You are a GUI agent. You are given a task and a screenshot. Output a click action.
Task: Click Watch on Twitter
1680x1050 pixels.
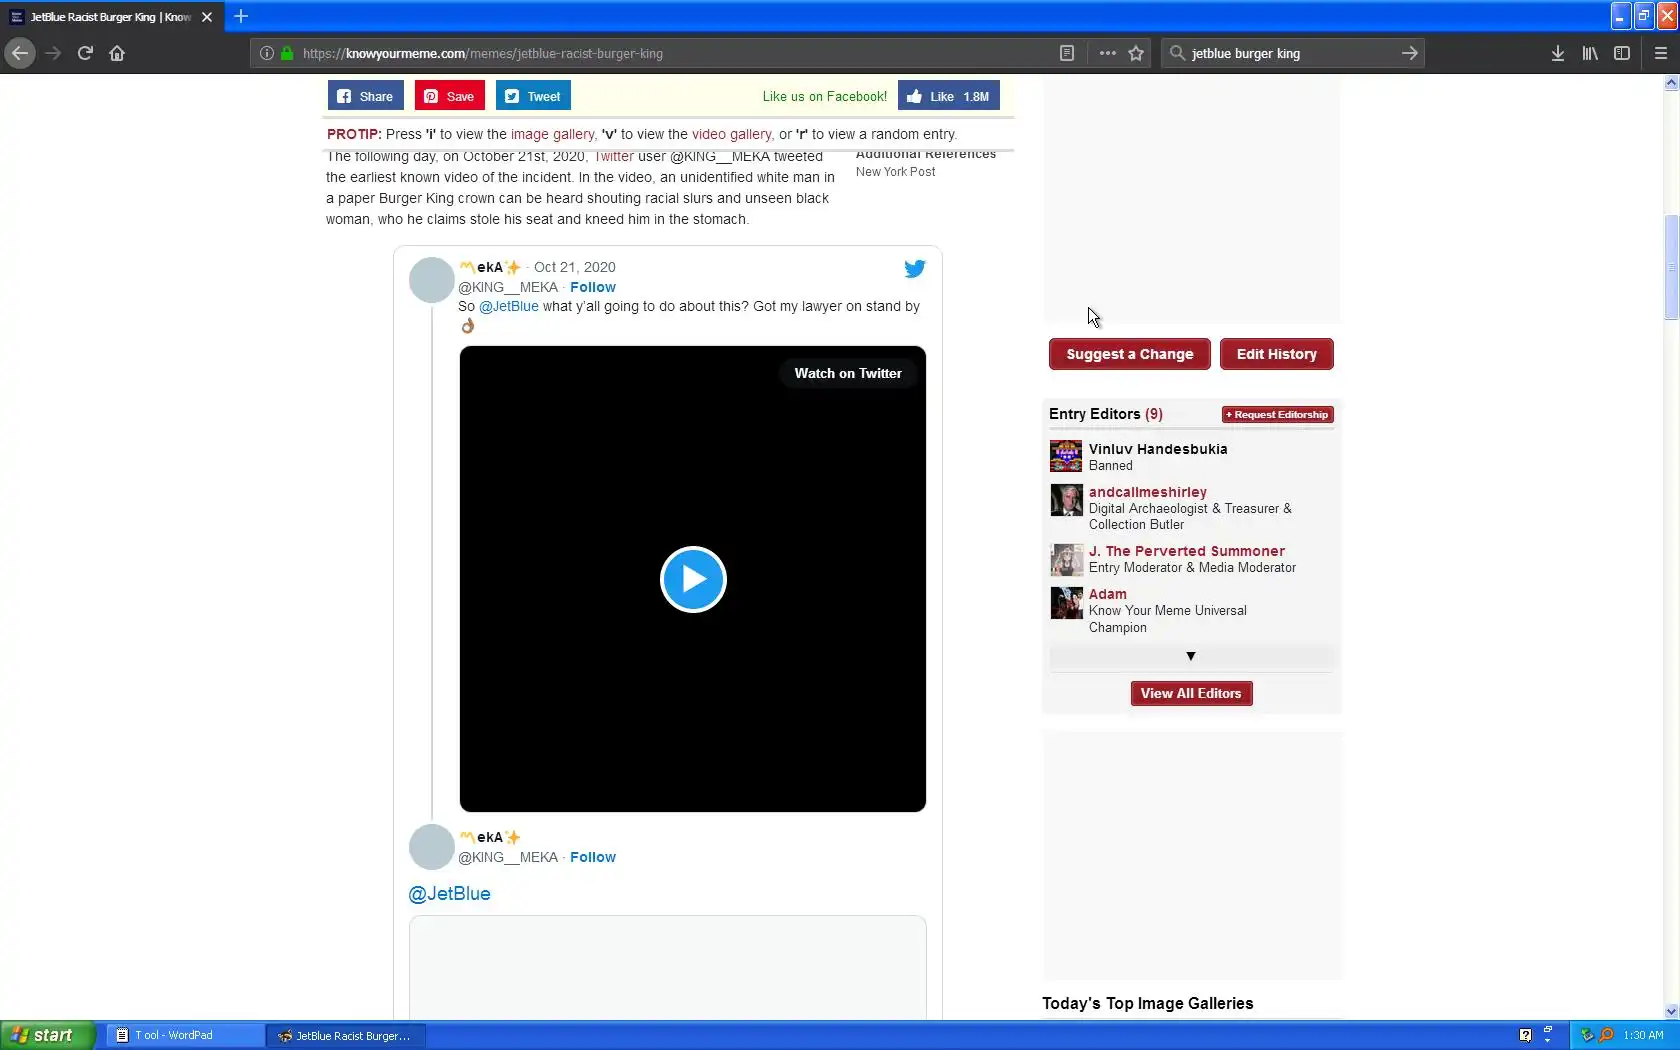click(x=848, y=373)
